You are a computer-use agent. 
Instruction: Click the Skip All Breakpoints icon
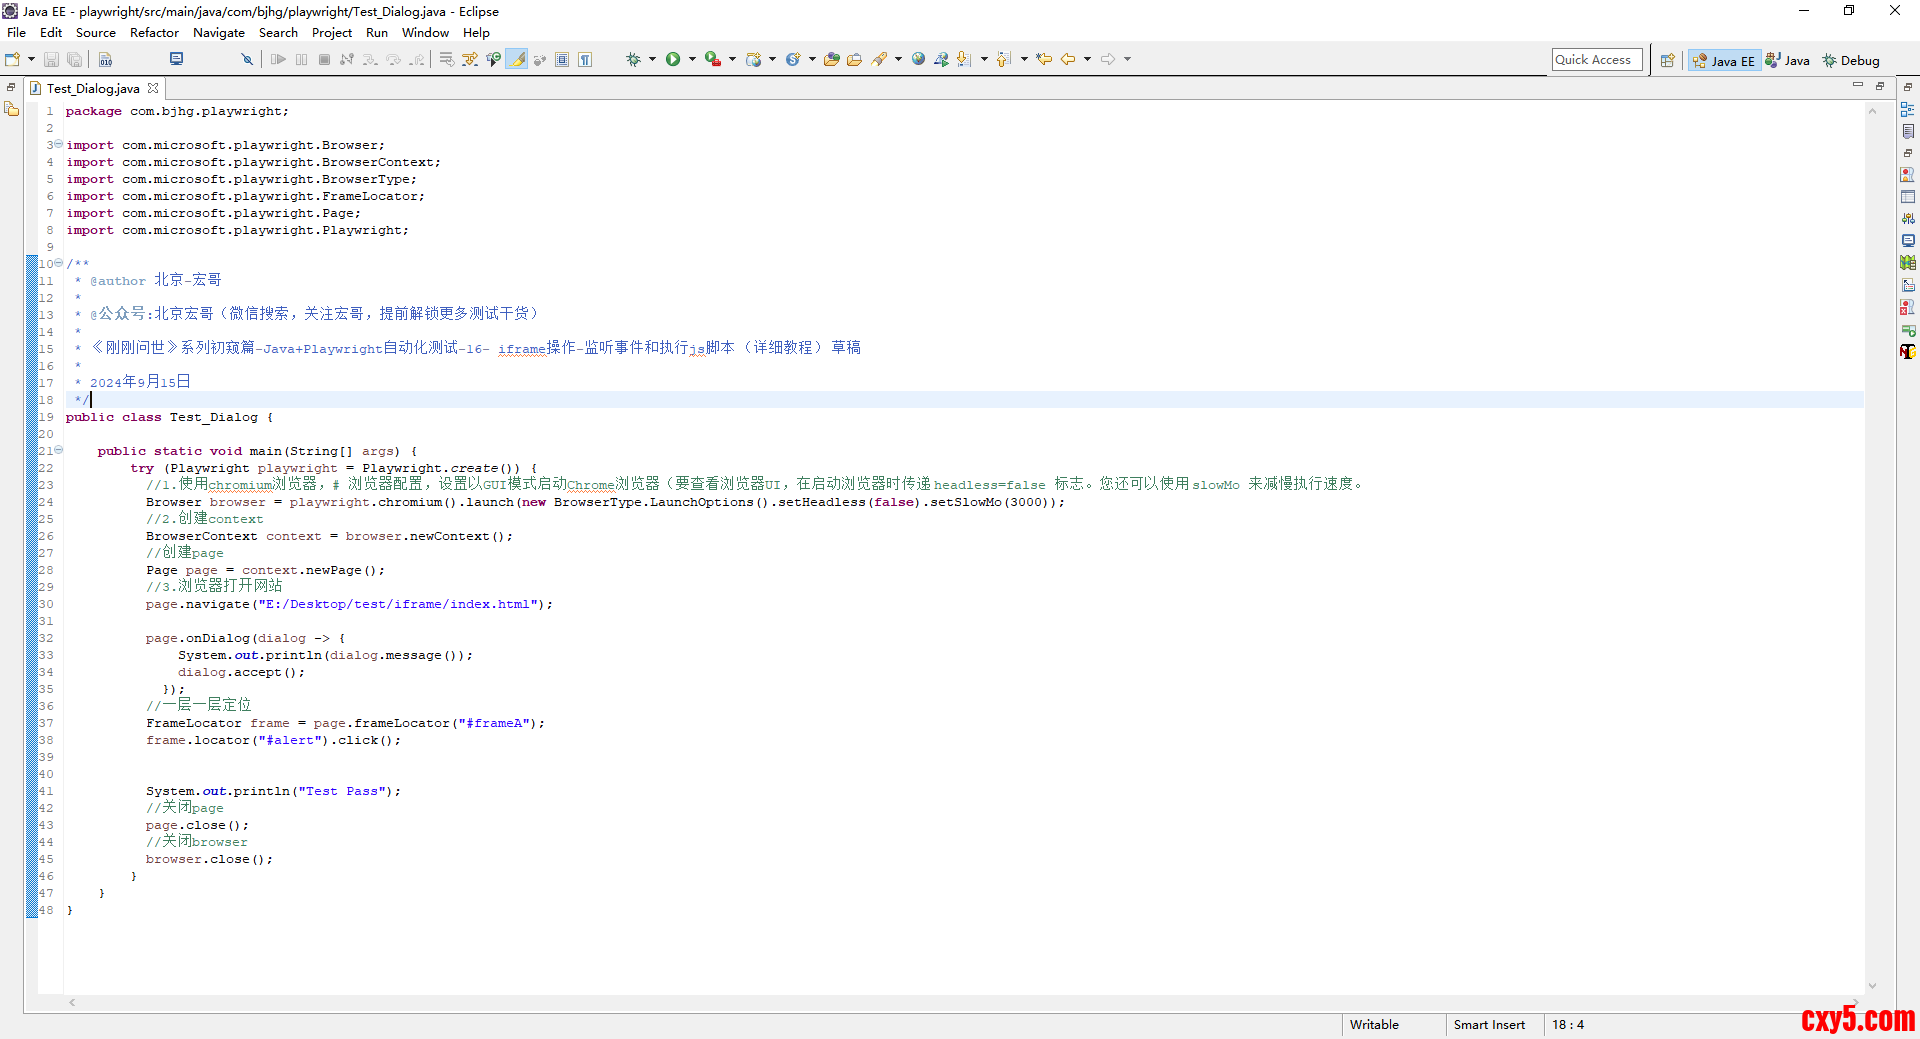247,60
